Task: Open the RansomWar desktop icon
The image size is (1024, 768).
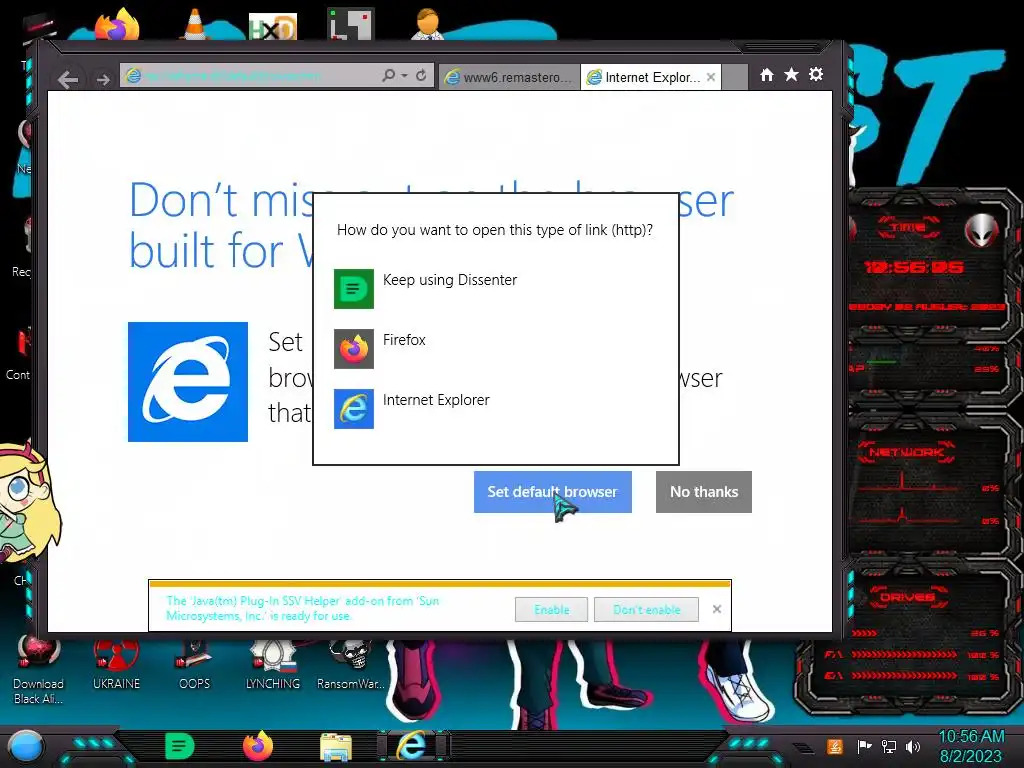Action: [x=351, y=666]
